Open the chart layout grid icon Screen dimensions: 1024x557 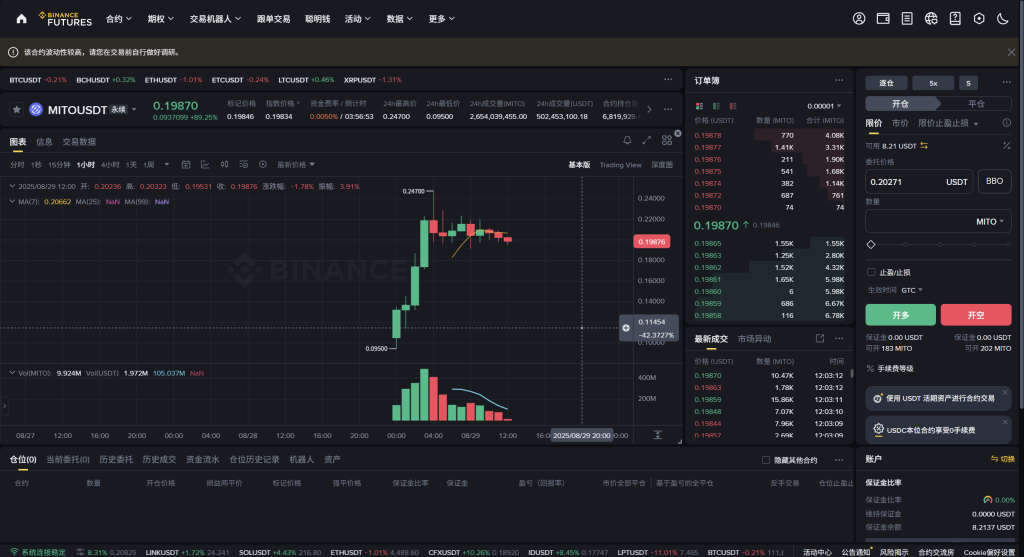click(667, 140)
